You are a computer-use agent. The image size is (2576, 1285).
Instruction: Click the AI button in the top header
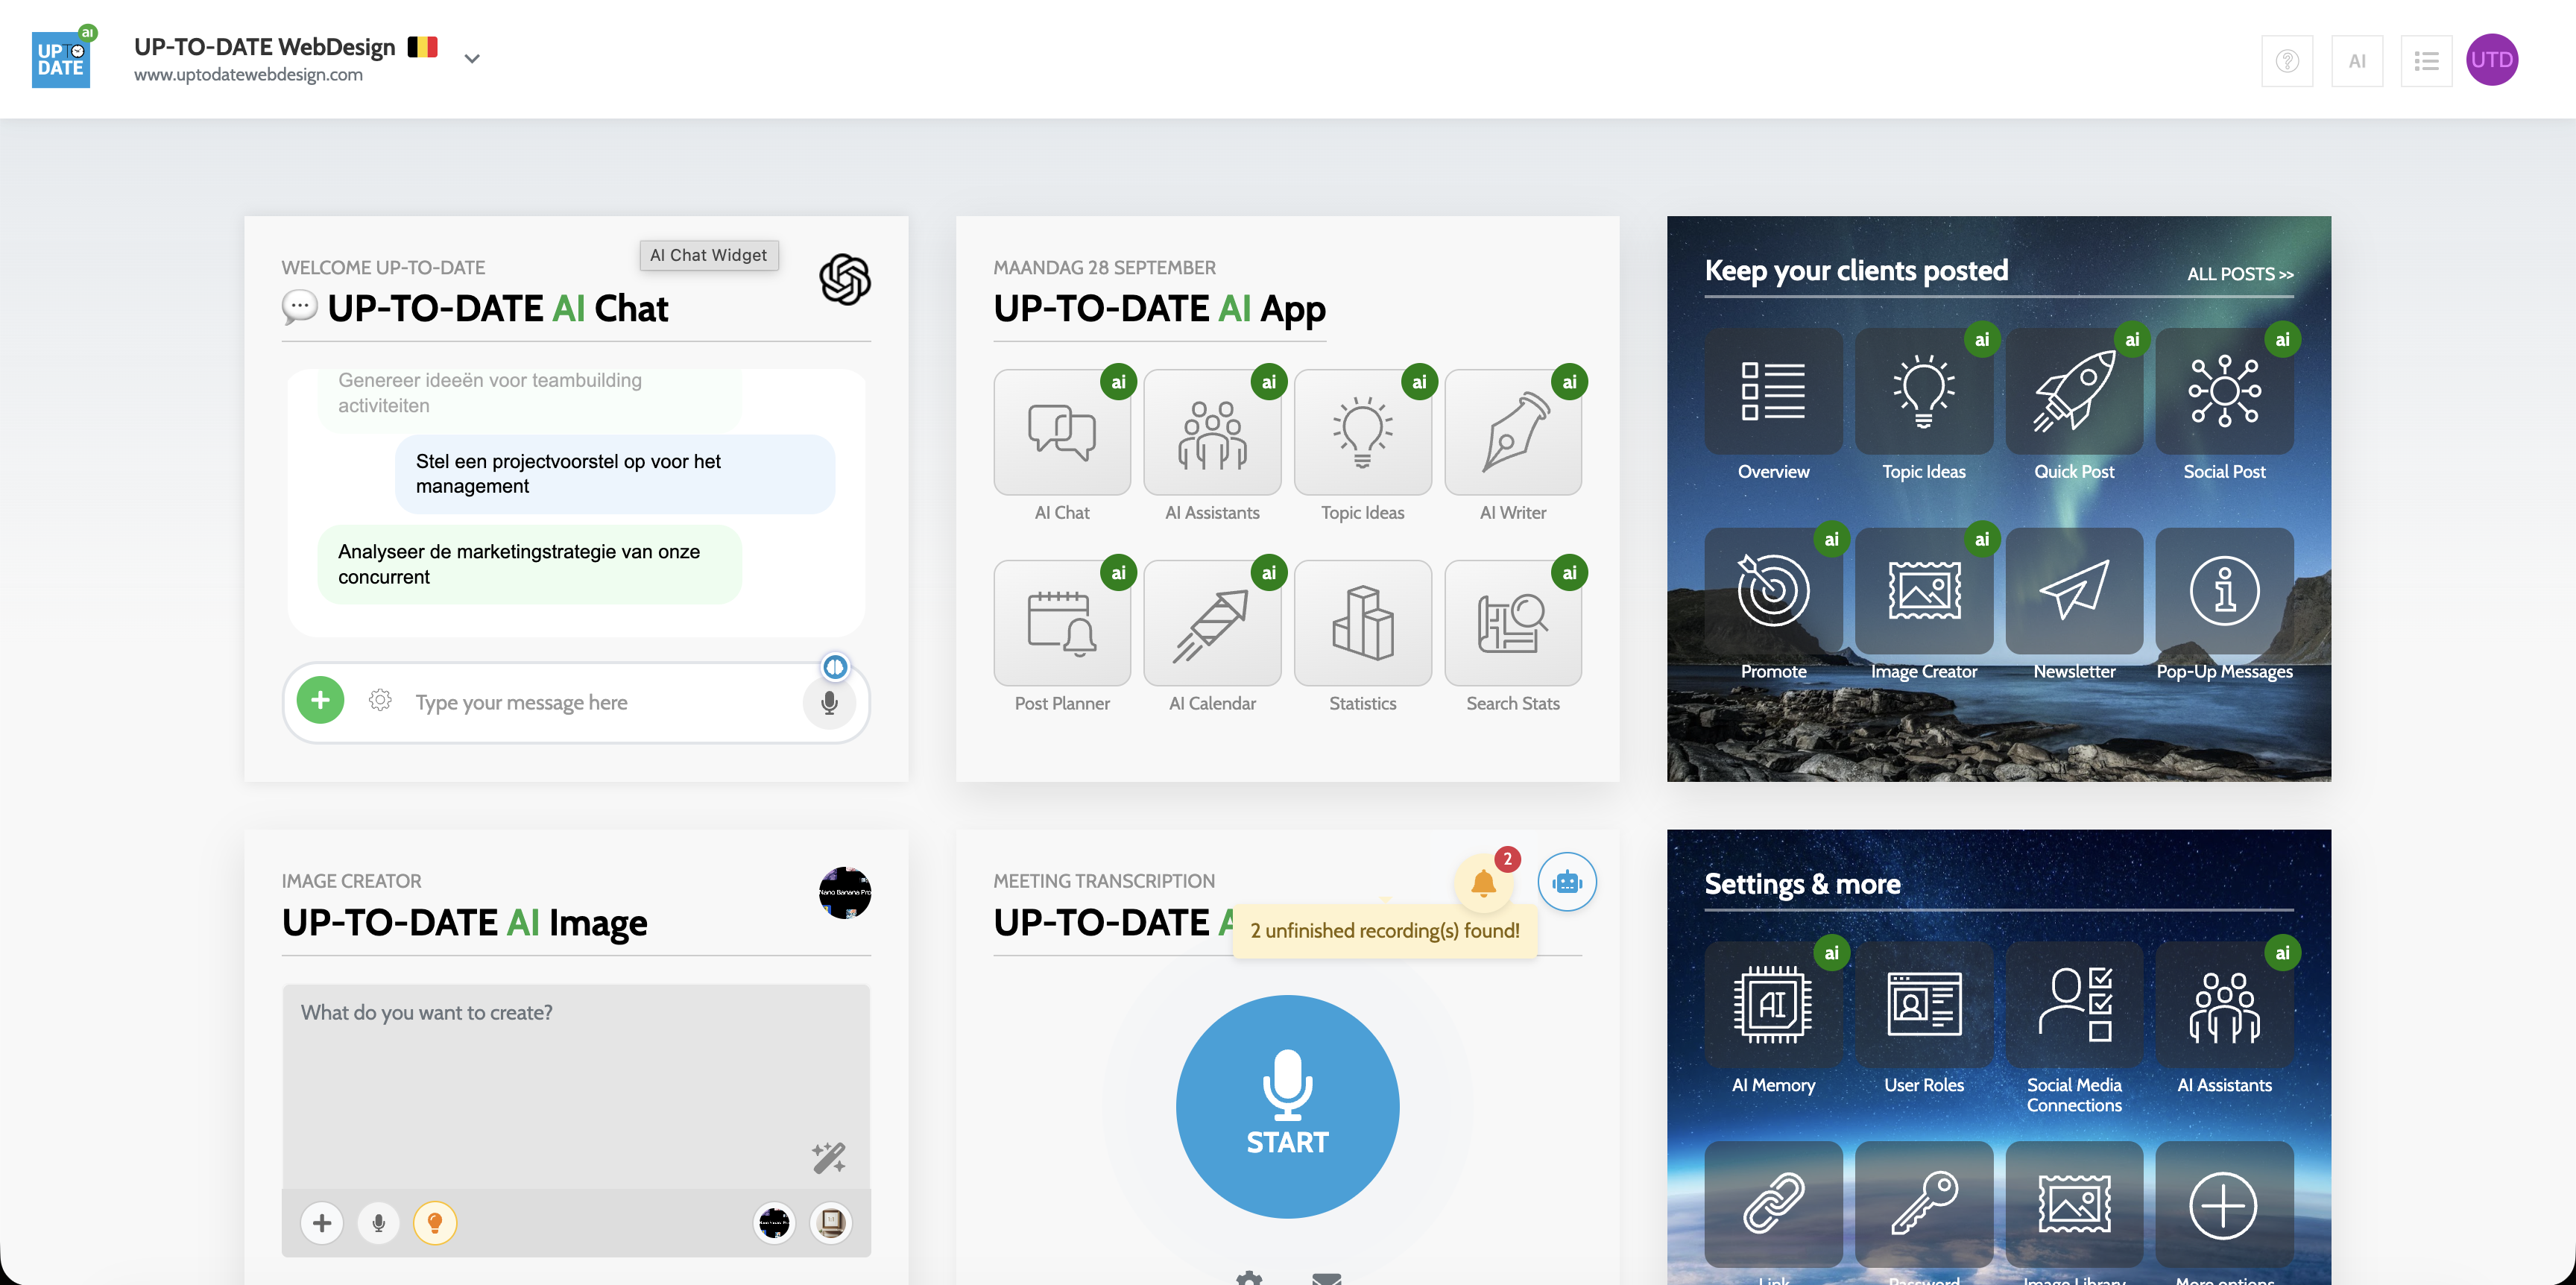tap(2357, 61)
